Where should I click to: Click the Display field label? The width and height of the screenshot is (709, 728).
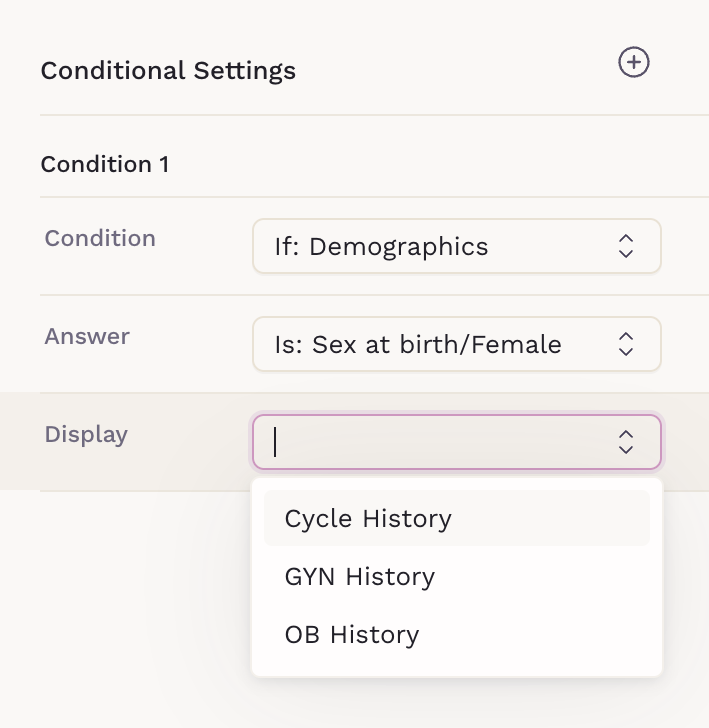point(86,434)
